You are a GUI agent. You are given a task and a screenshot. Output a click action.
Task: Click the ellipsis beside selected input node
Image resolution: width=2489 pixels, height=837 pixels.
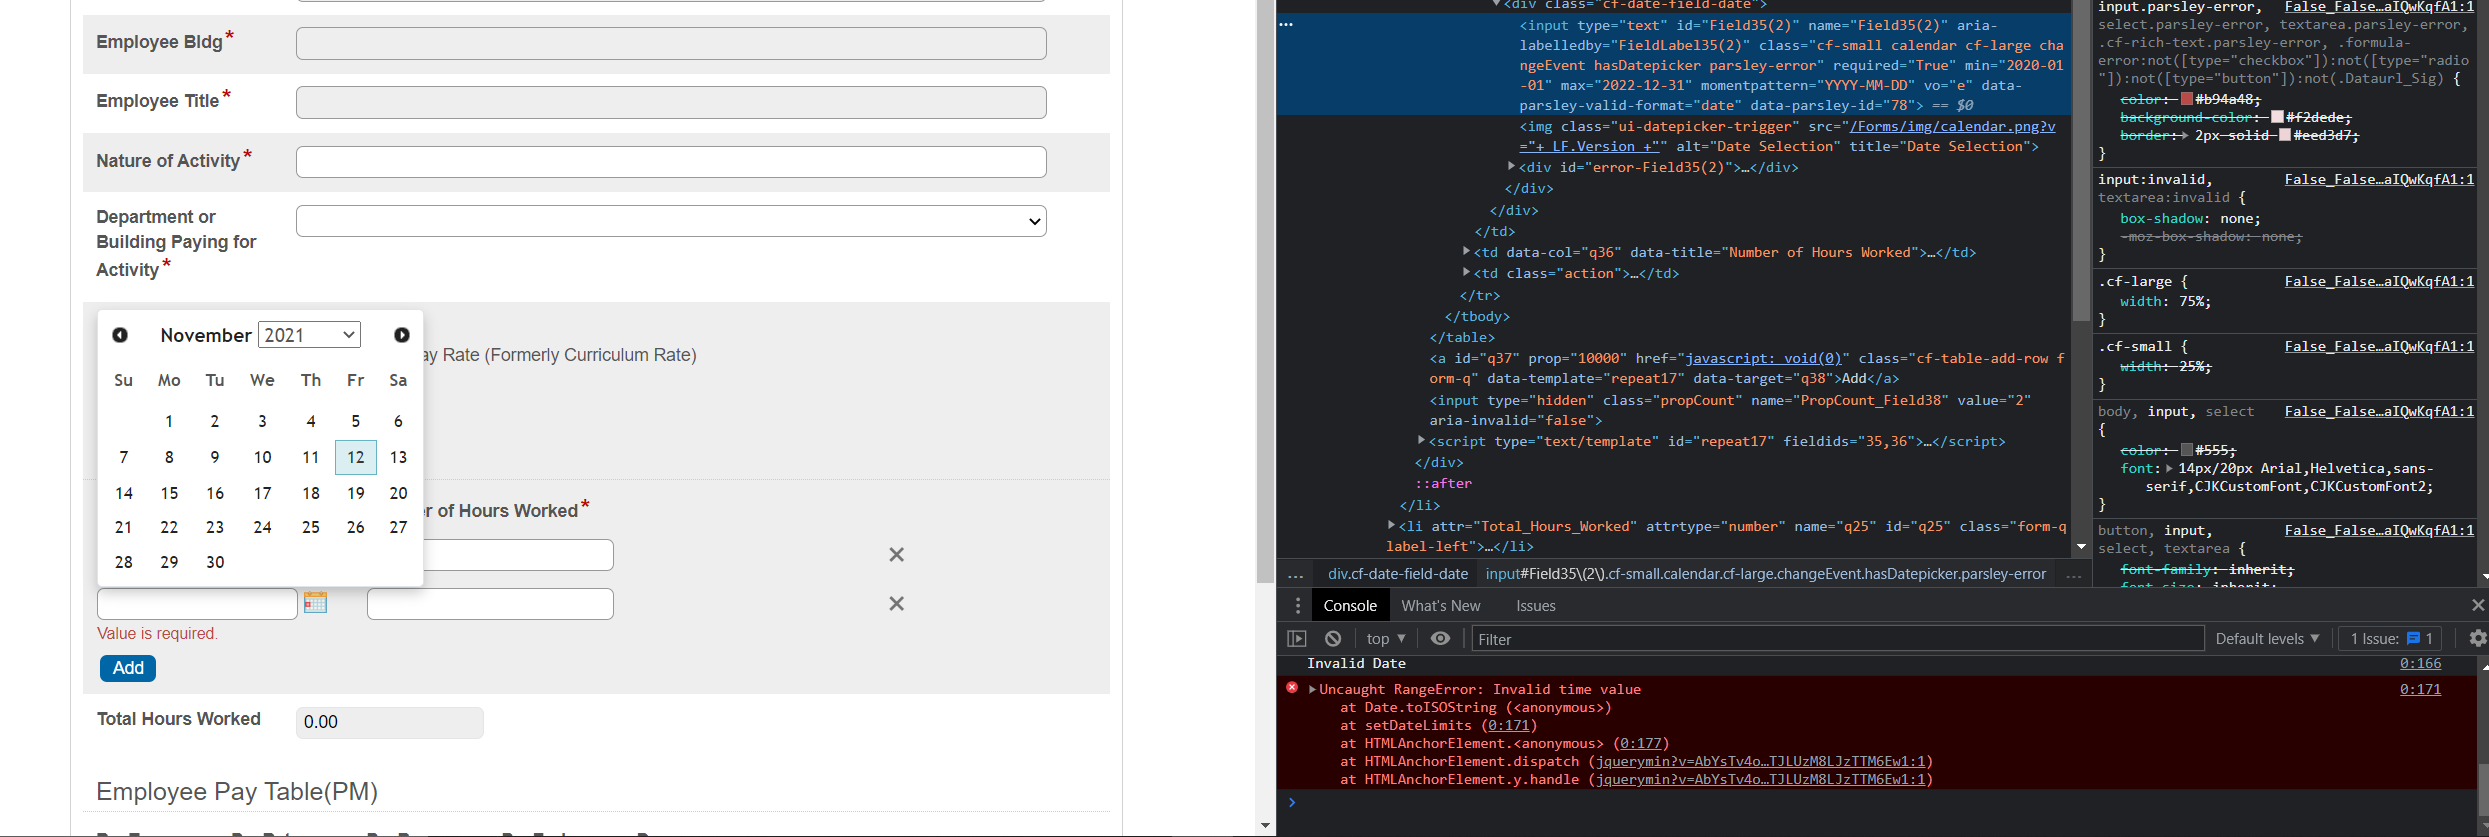[x=1286, y=25]
